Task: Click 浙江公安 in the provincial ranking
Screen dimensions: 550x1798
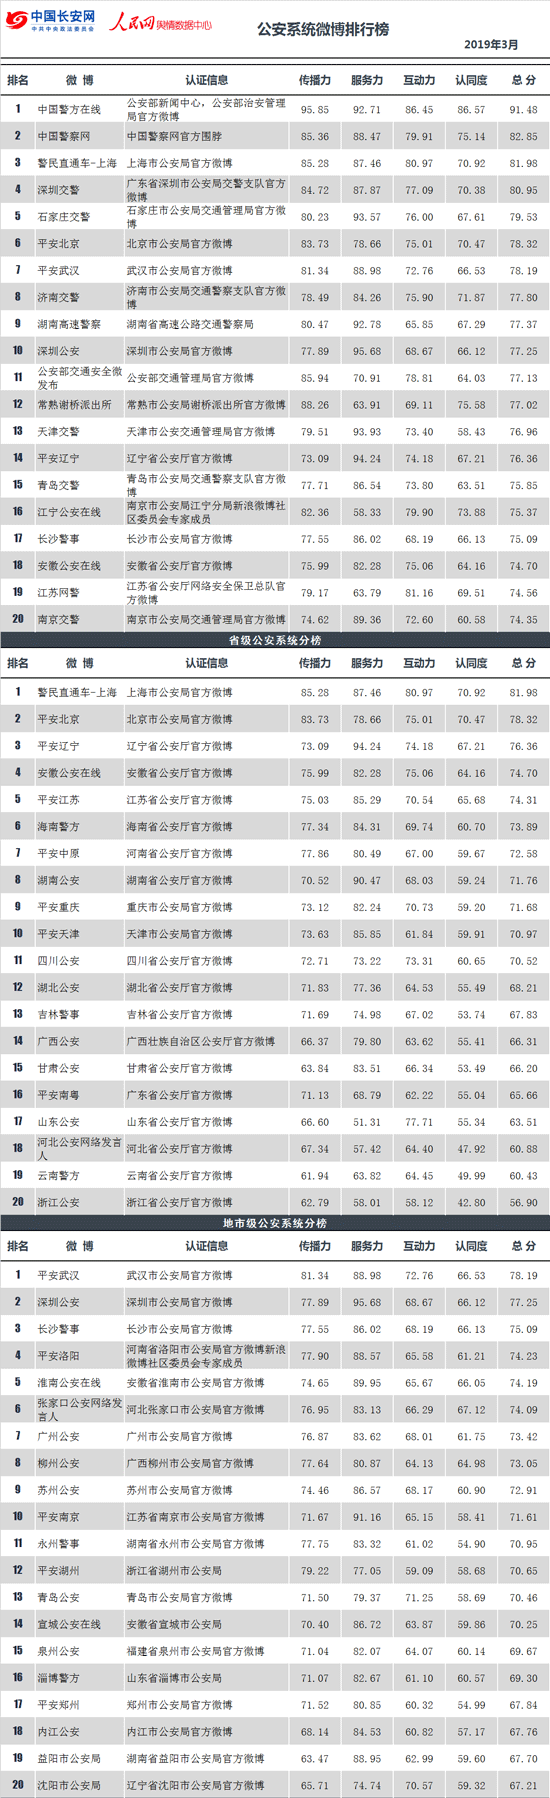Action: click(59, 1203)
